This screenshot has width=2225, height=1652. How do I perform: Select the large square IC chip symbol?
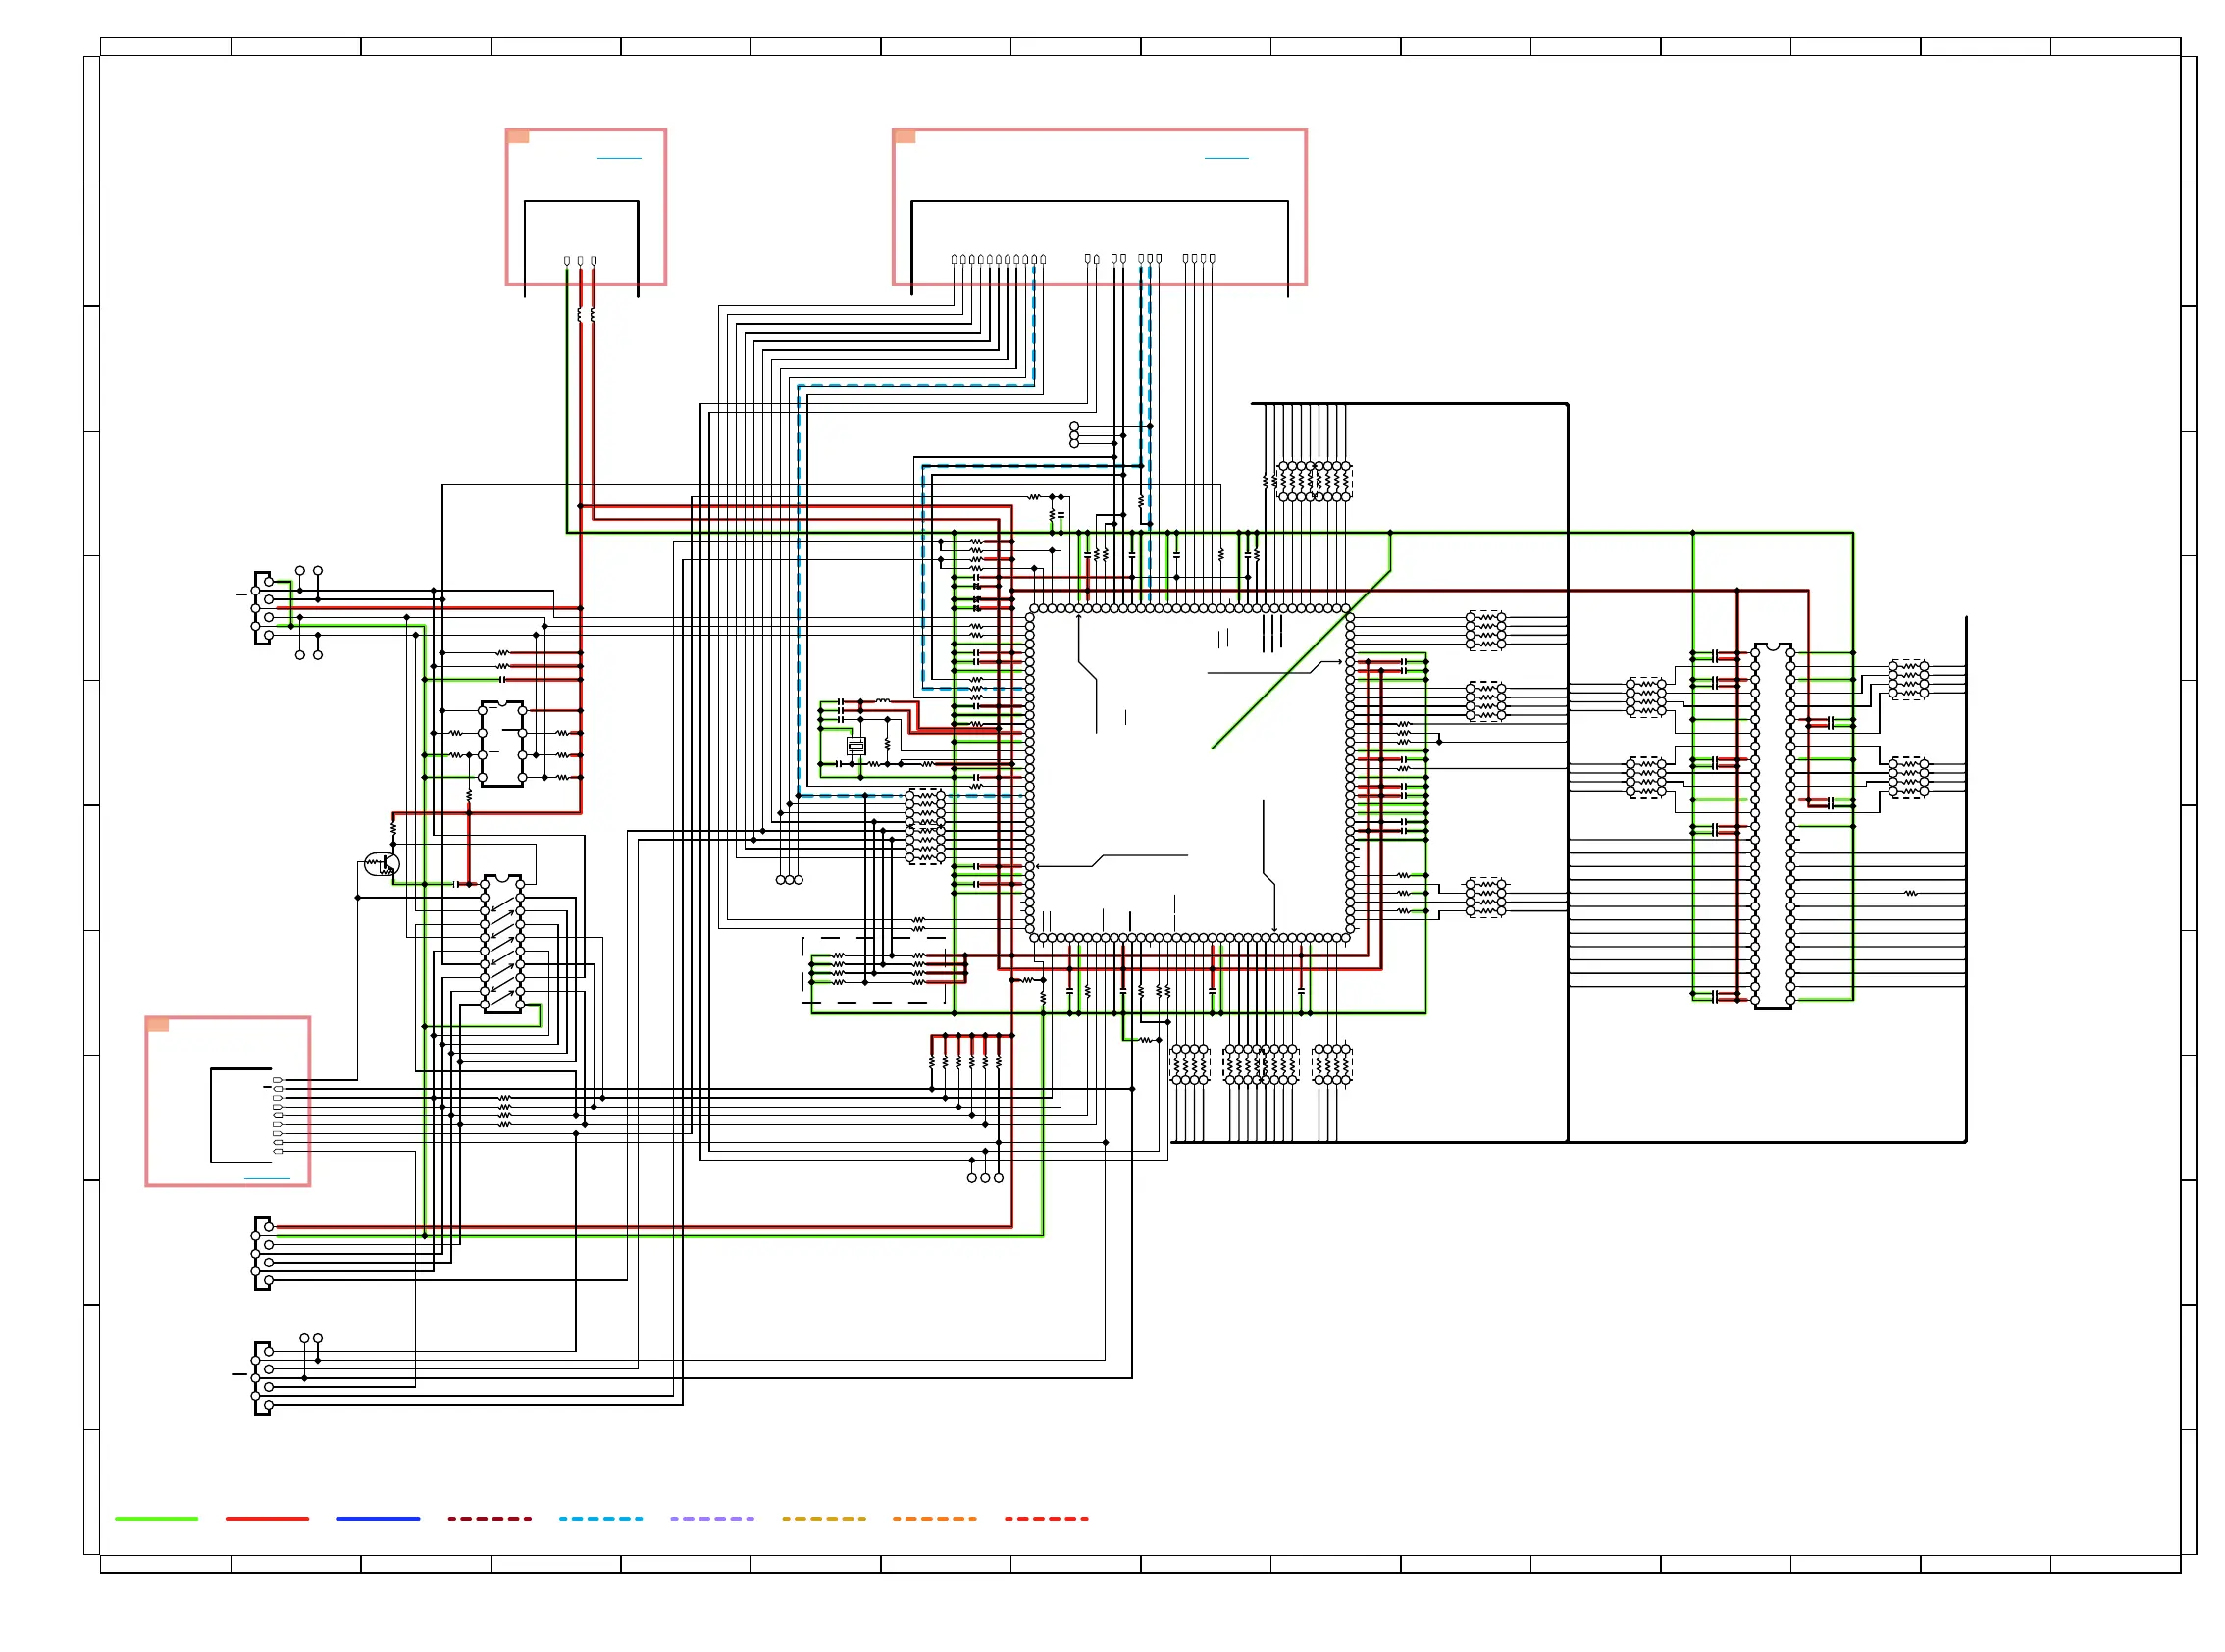1189,775
